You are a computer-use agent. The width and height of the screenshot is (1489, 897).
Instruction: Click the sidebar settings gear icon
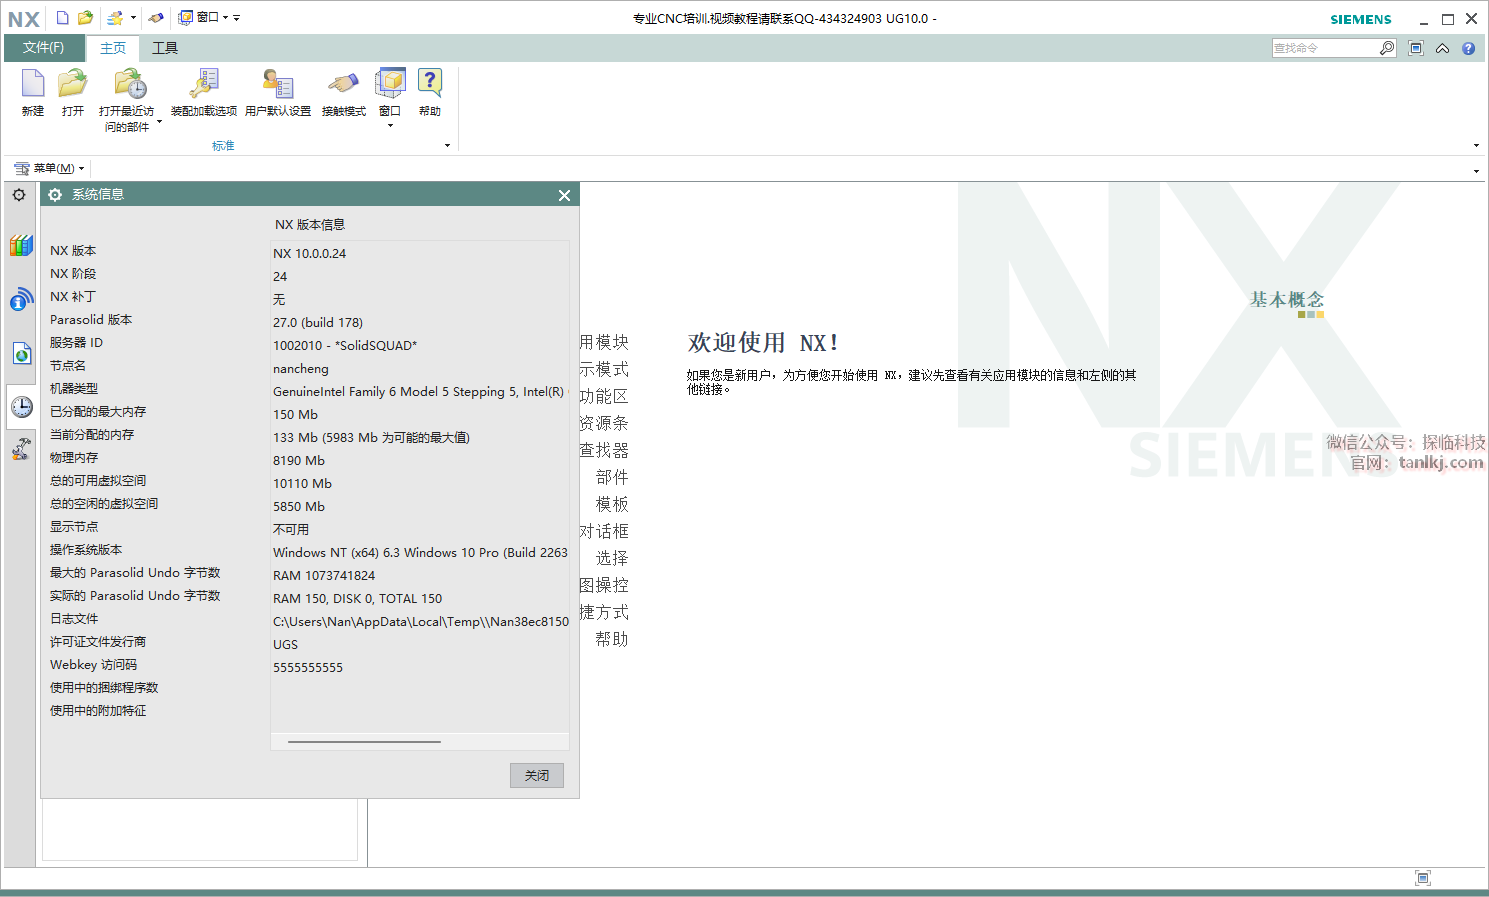[x=19, y=195]
